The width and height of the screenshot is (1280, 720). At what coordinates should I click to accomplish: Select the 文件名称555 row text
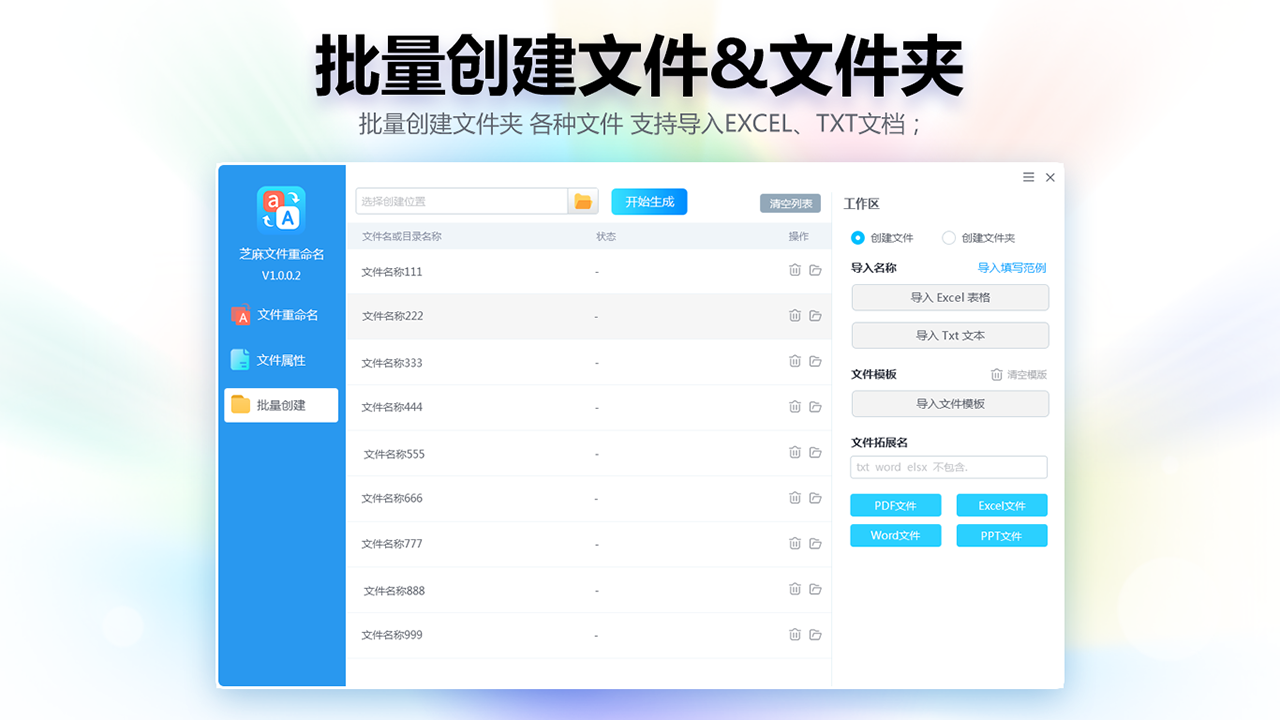[x=394, y=453]
